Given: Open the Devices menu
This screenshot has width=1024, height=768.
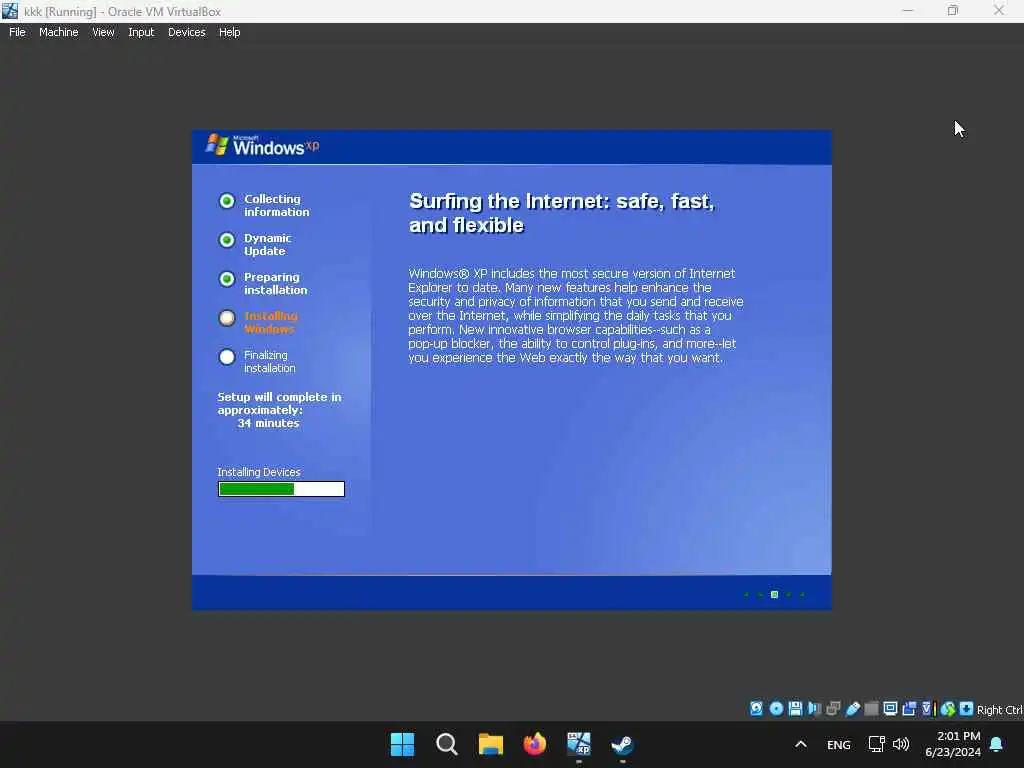Looking at the screenshot, I should [187, 32].
